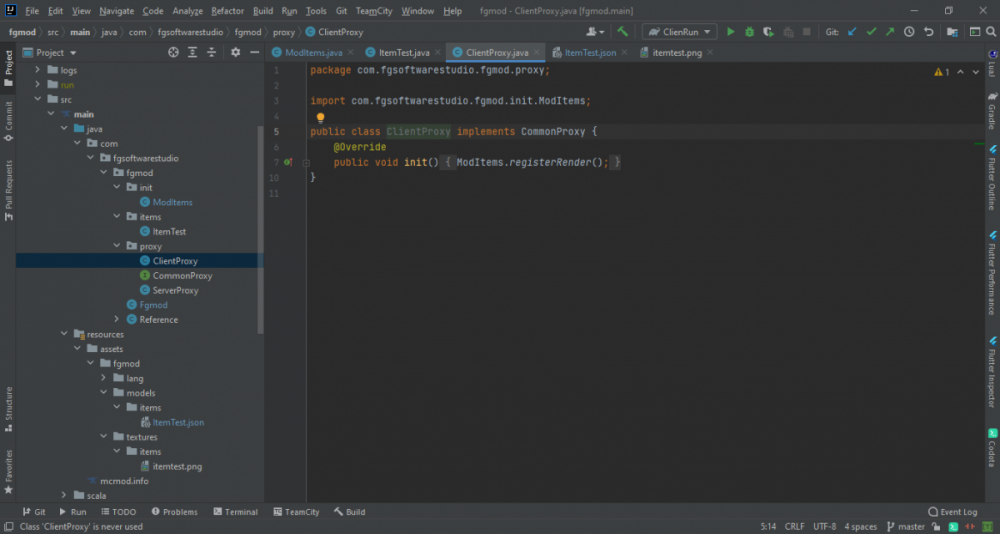Expand the lang folder
Viewport: 1000px width, 534px height.
(103, 378)
